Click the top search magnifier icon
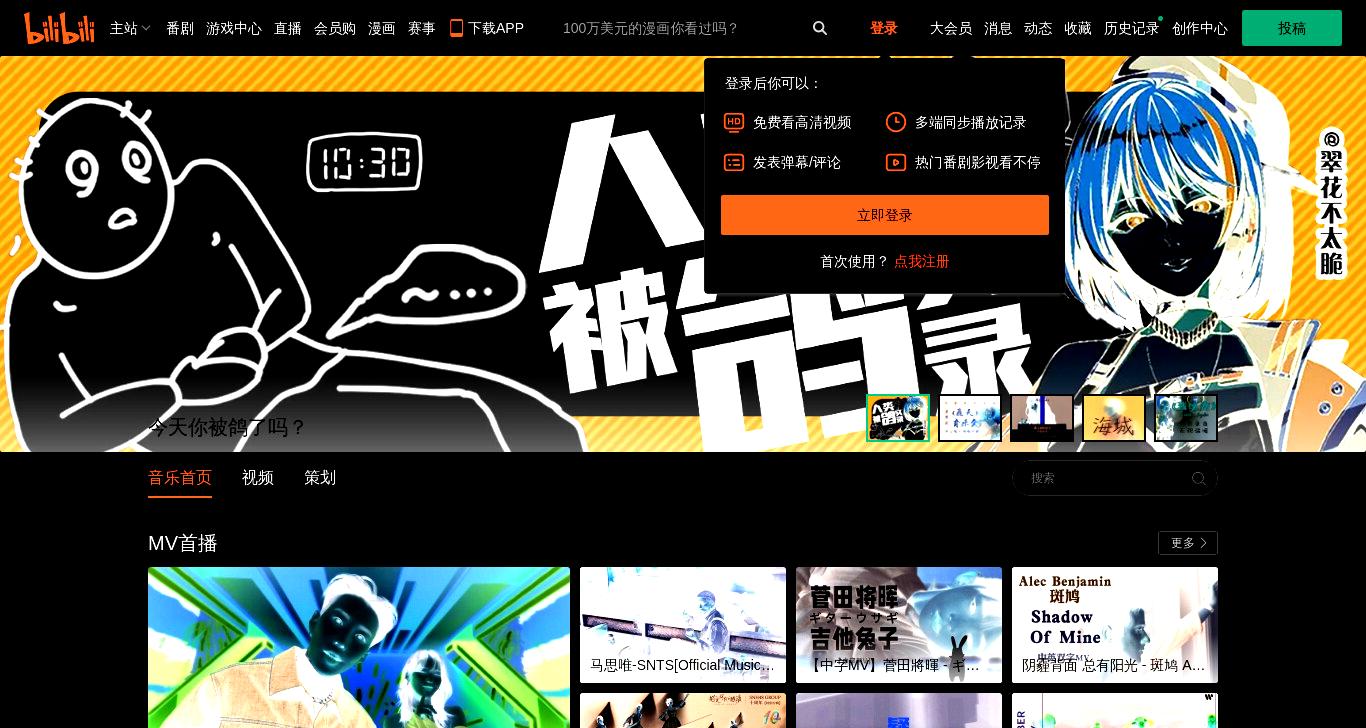1366x728 pixels. (x=820, y=28)
